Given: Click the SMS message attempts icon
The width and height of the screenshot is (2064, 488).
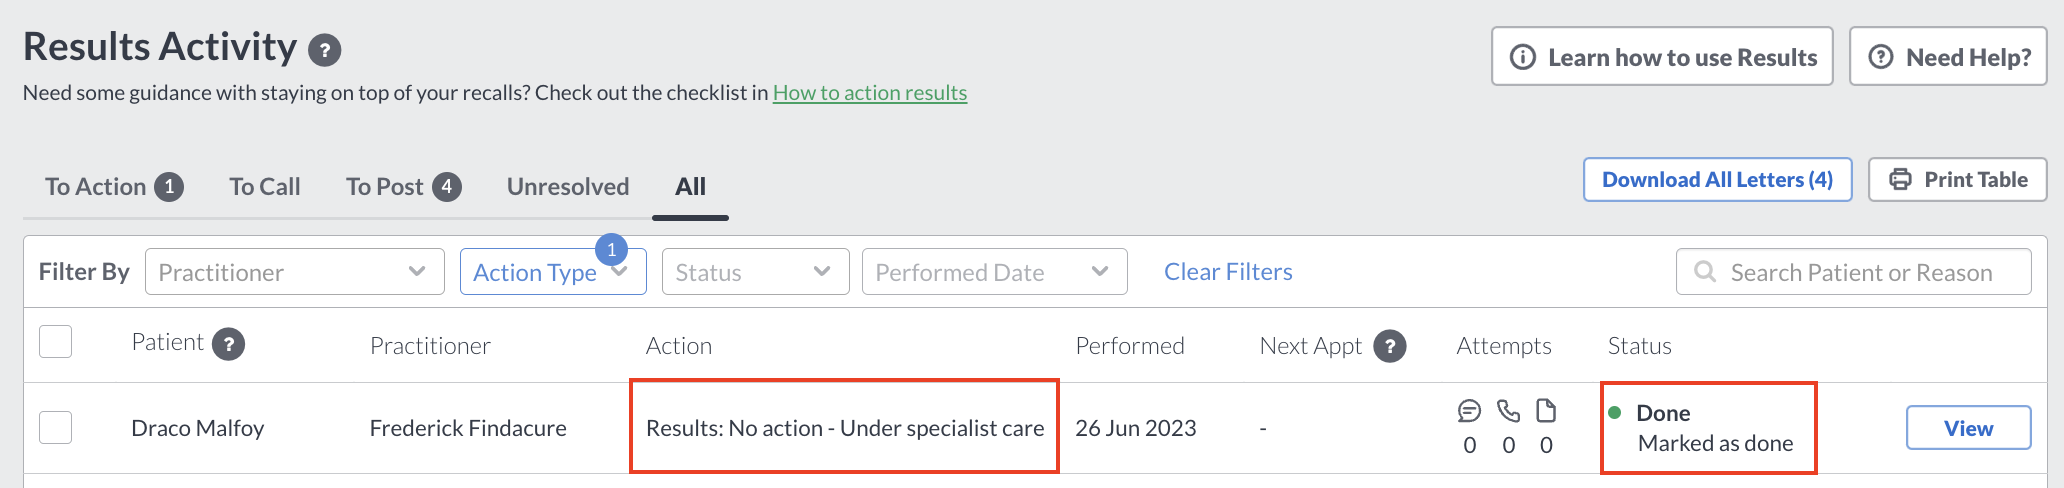Looking at the screenshot, I should coord(1469,411).
